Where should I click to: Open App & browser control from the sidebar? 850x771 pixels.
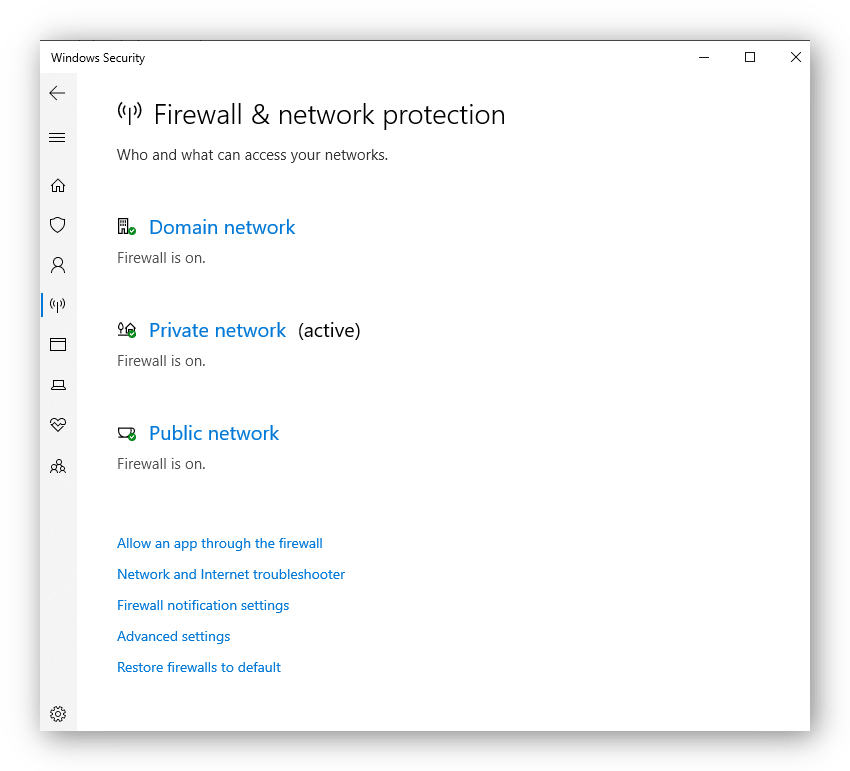click(57, 344)
